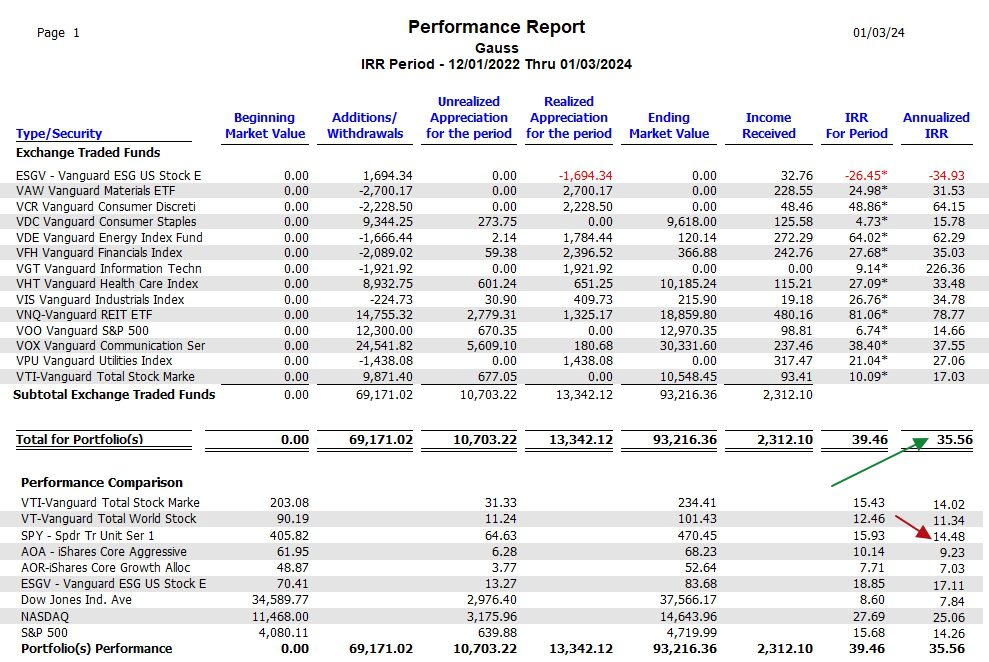
Task: Click the Total for Portfolio(s) label
Action: [79, 439]
